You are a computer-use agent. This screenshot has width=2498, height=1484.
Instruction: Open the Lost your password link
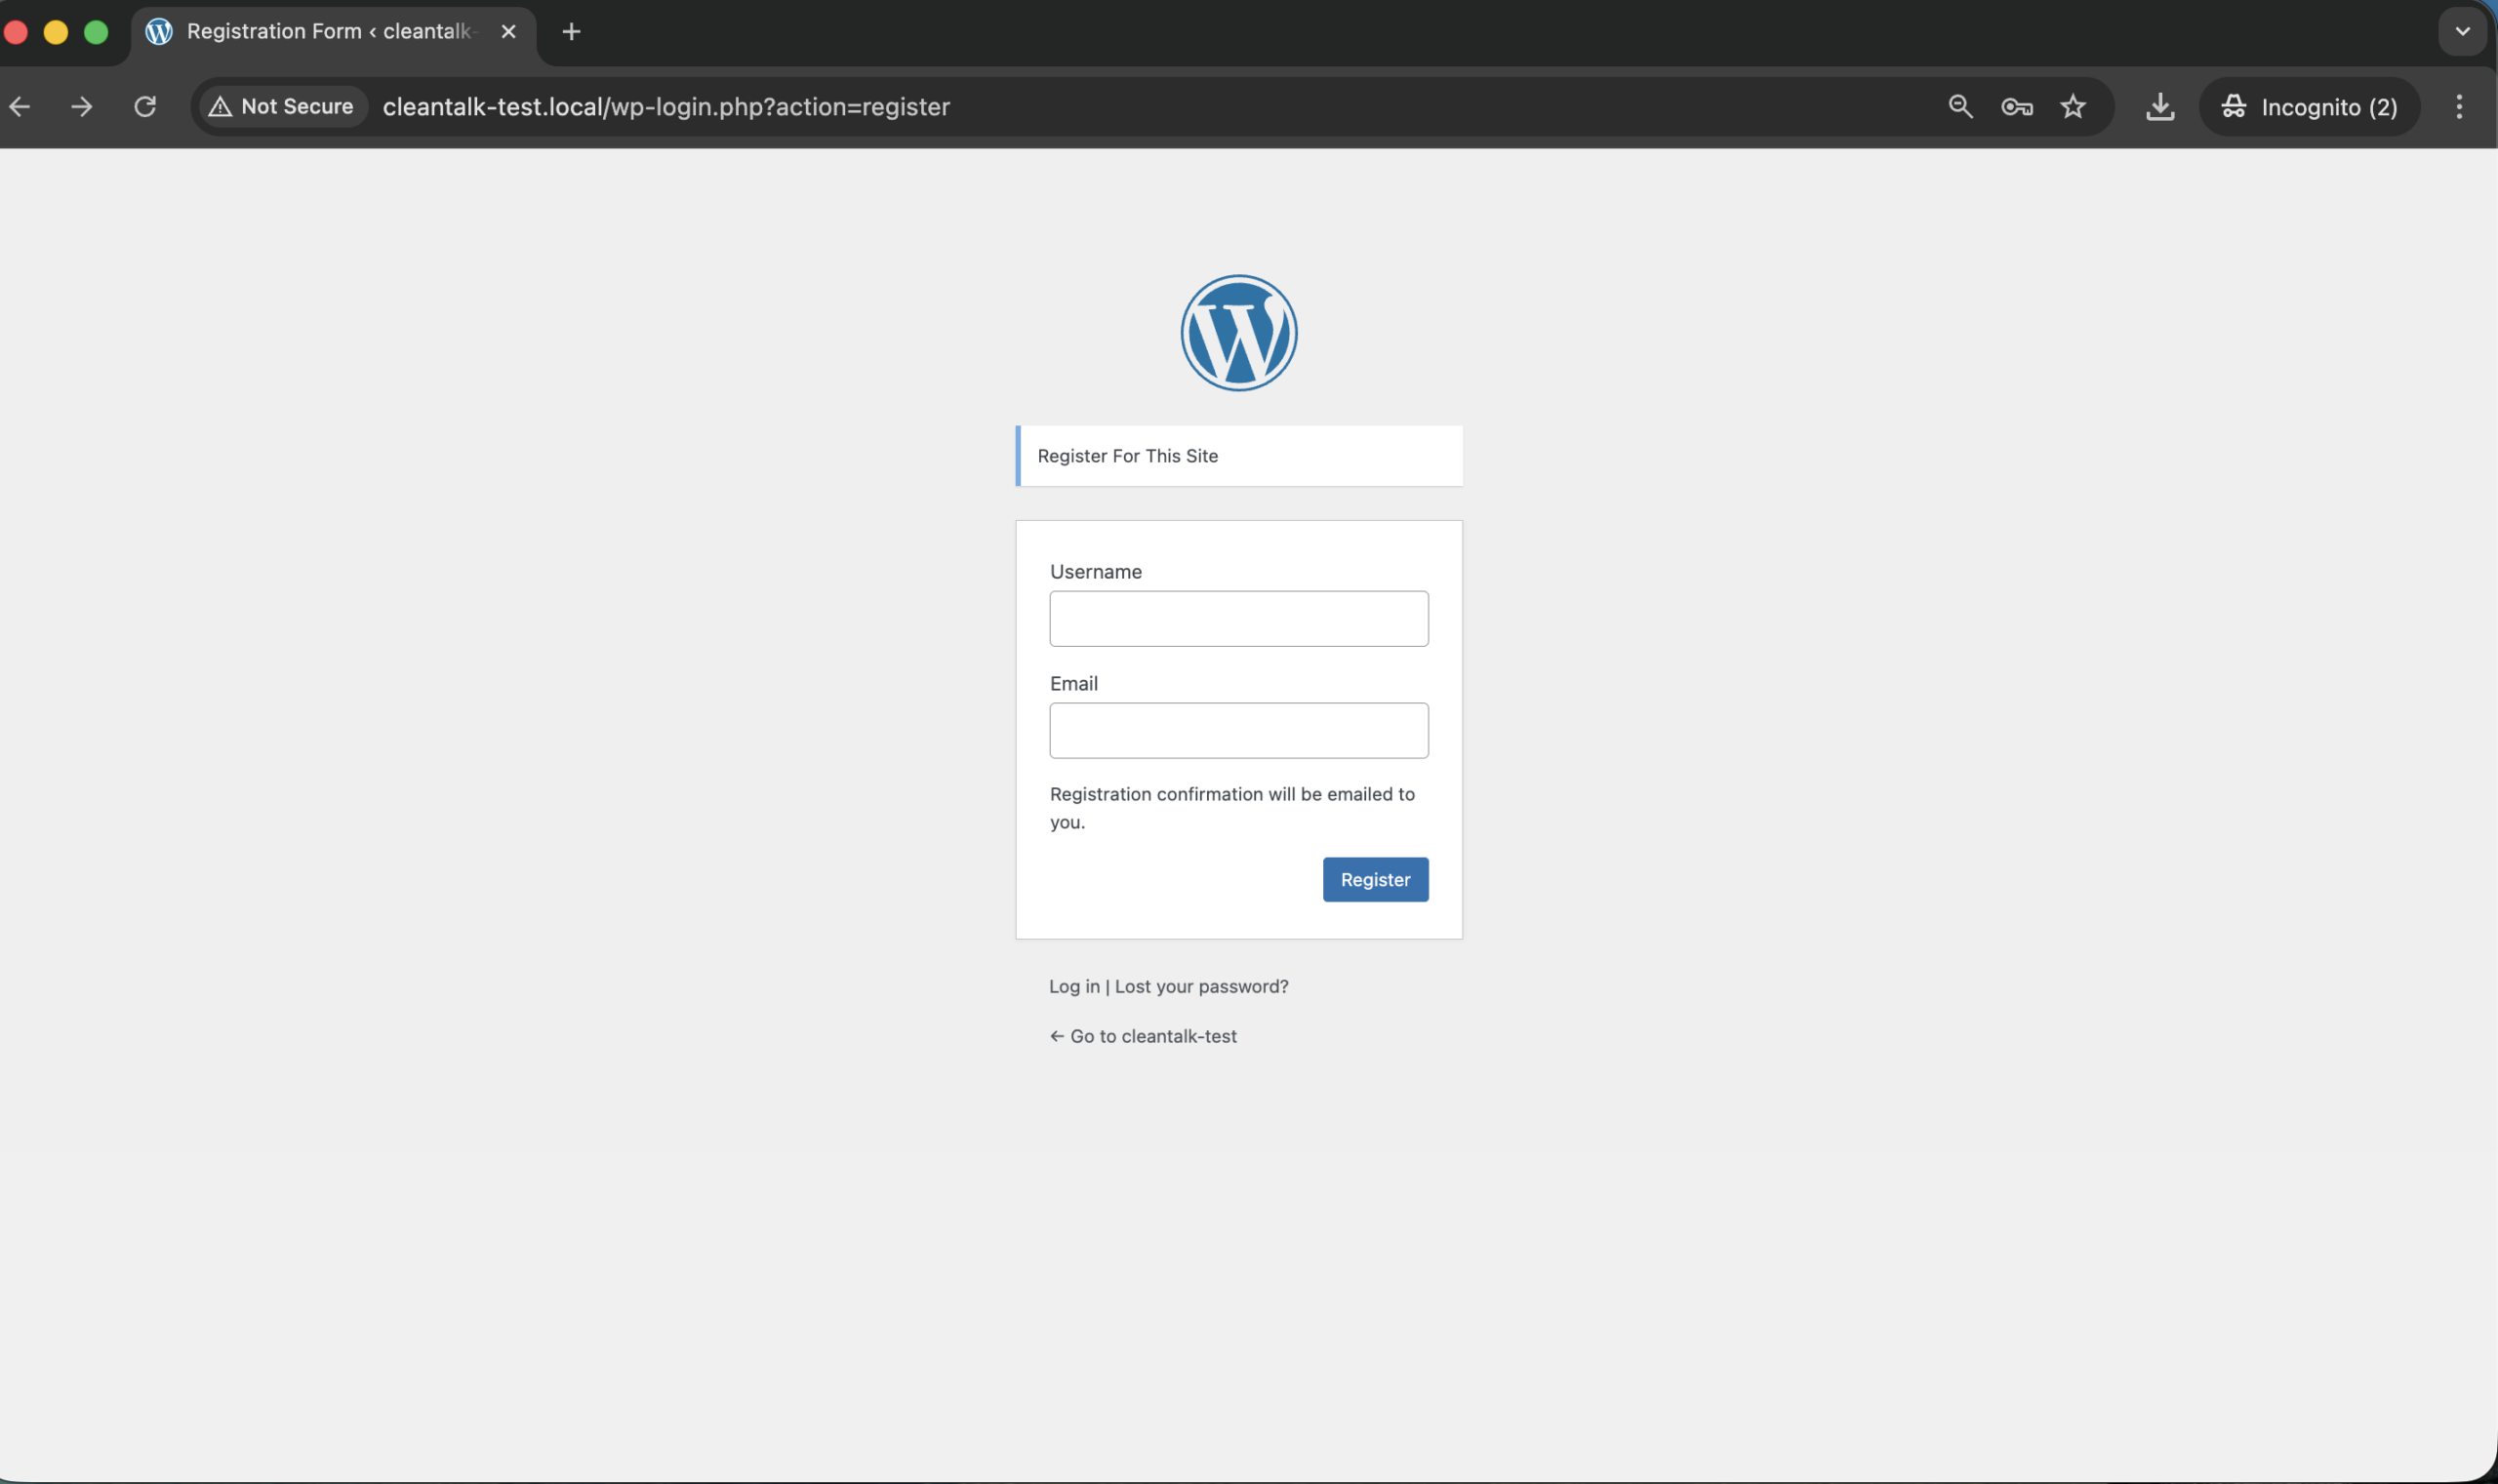pyautogui.click(x=1200, y=986)
